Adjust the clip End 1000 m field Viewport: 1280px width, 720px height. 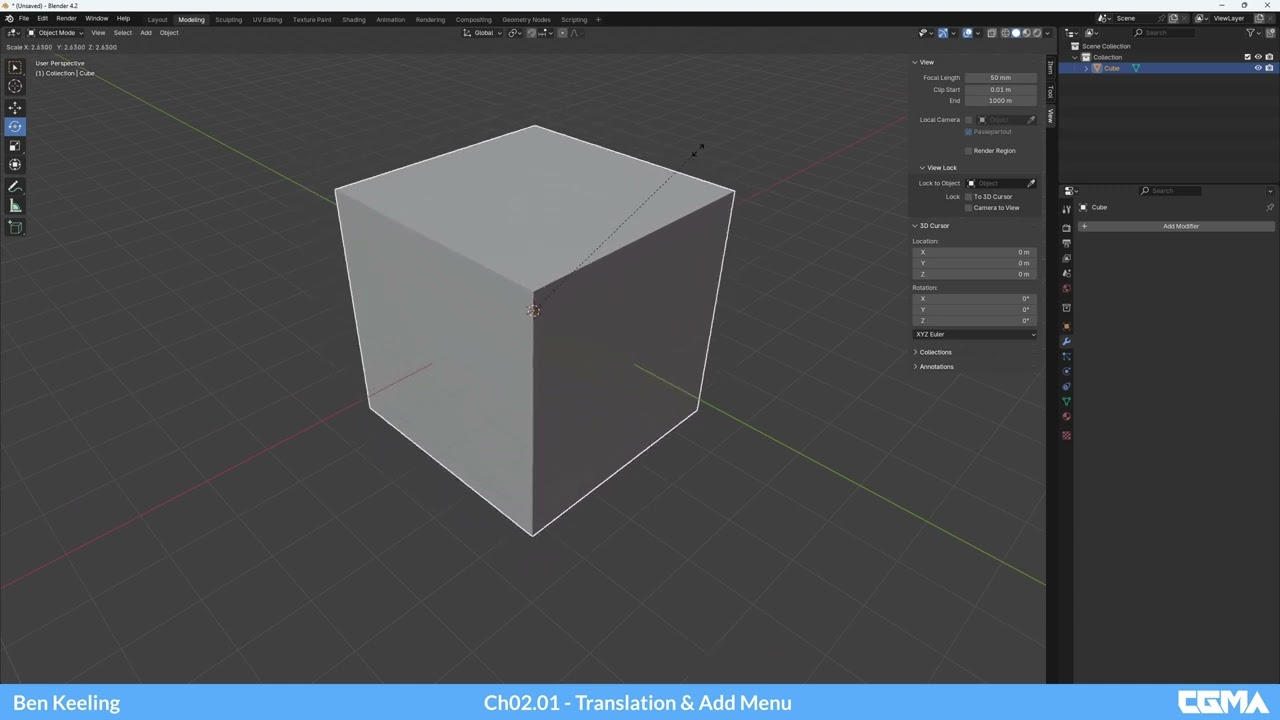pos(1001,101)
